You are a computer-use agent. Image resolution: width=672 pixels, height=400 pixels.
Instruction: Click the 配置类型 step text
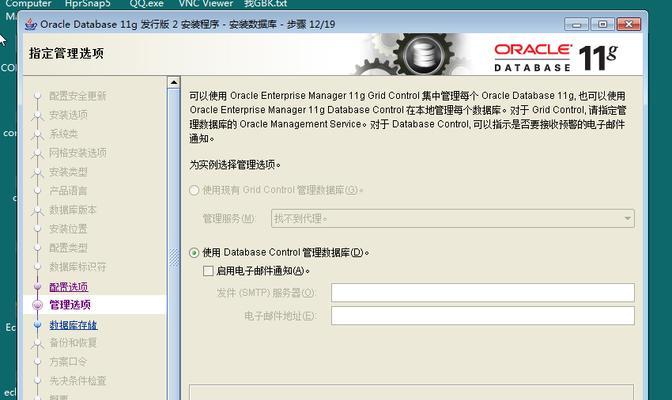pos(69,248)
